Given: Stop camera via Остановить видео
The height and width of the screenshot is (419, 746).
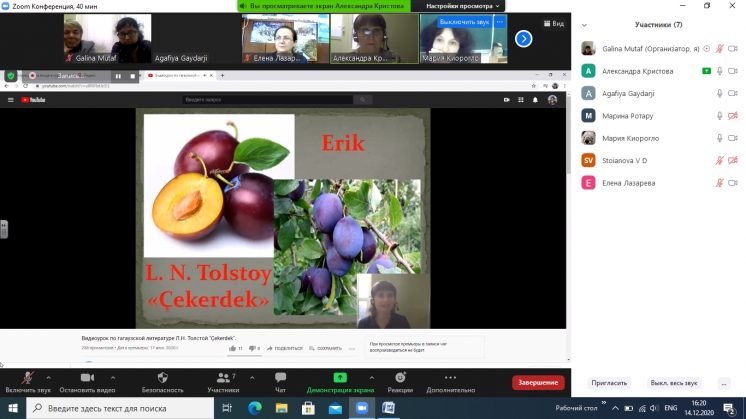Looking at the screenshot, I should pyautogui.click(x=87, y=382).
